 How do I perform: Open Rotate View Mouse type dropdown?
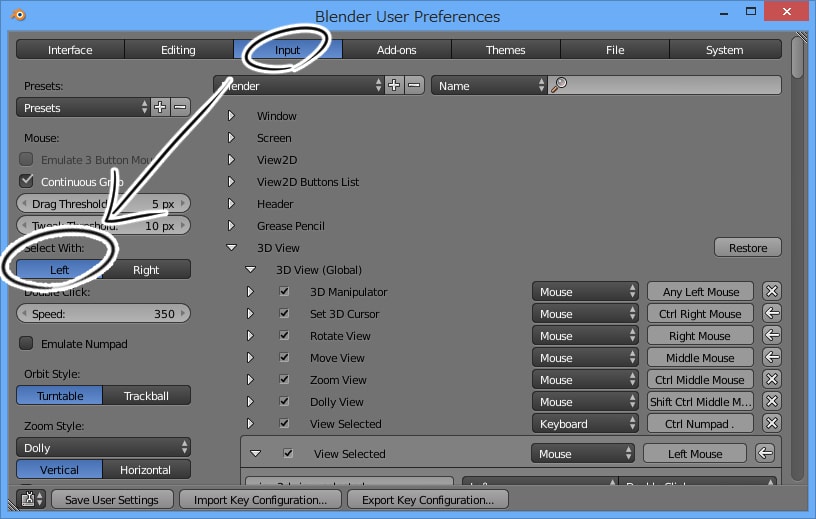click(585, 335)
